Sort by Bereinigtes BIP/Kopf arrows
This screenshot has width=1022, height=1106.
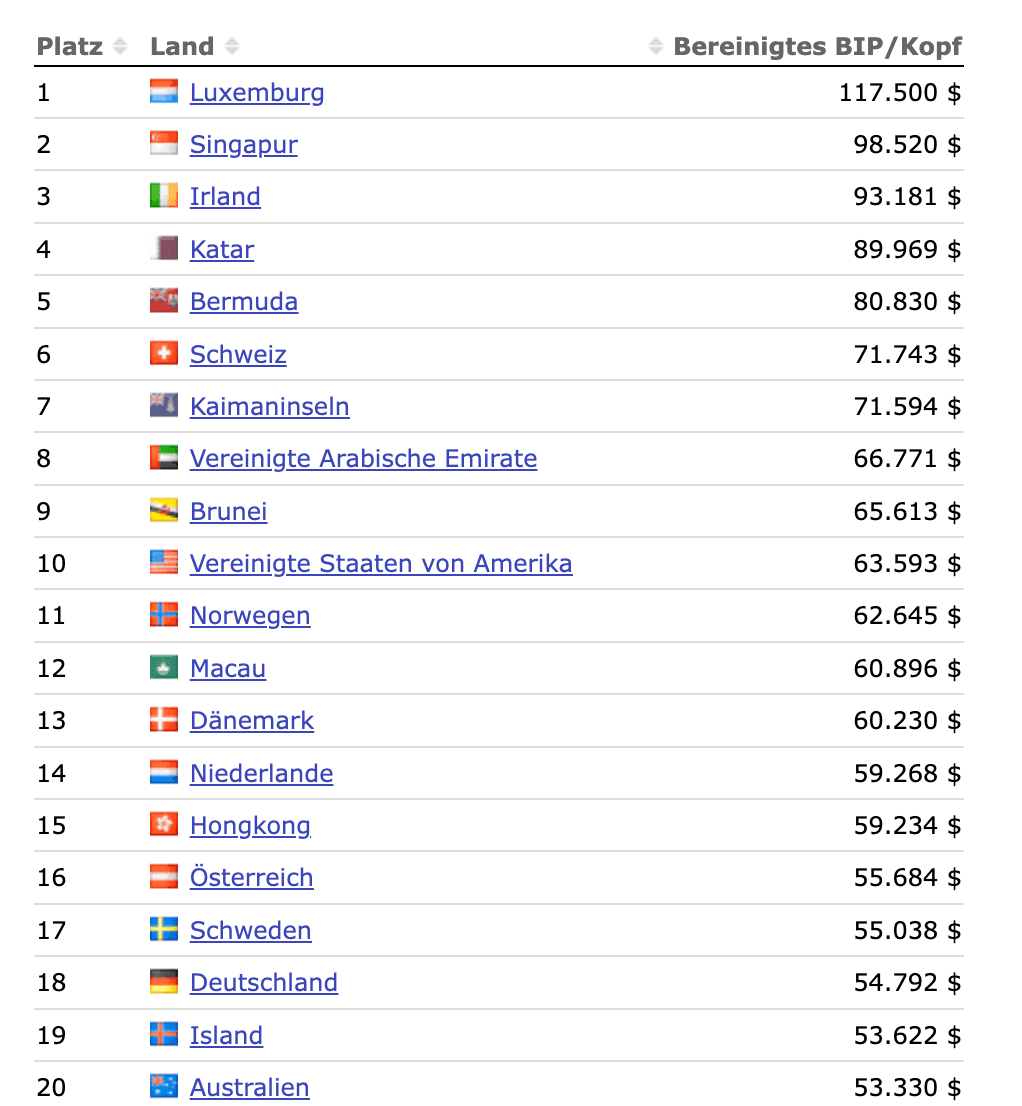tap(656, 46)
